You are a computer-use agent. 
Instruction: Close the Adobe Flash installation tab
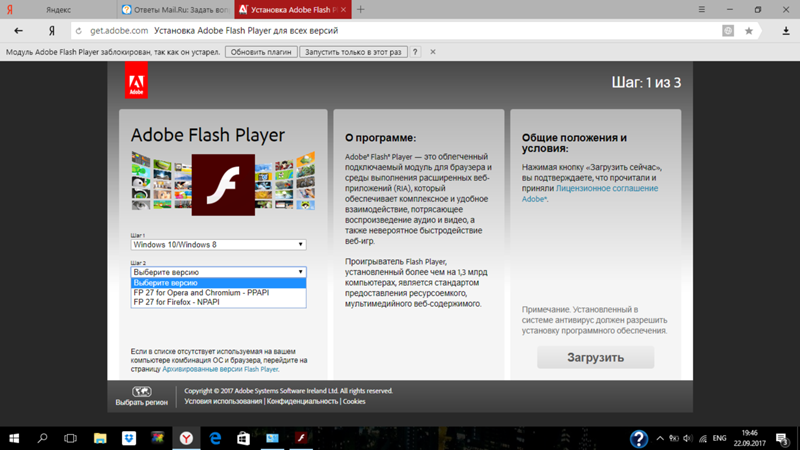pos(343,9)
